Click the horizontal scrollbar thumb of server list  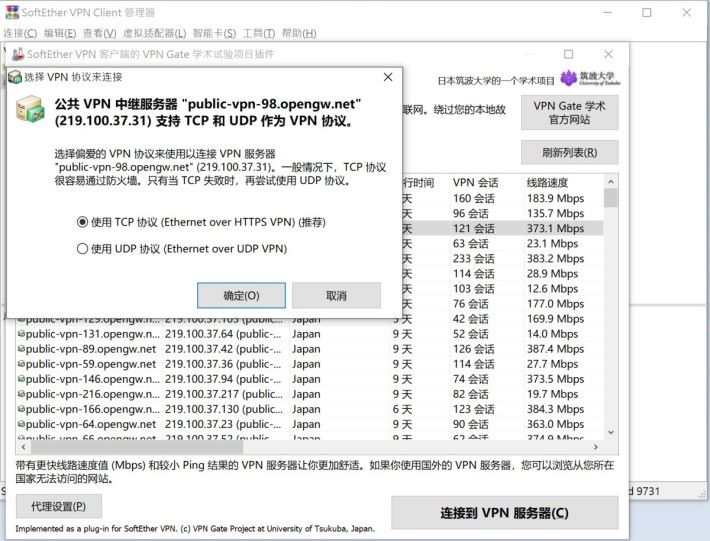coord(136,447)
